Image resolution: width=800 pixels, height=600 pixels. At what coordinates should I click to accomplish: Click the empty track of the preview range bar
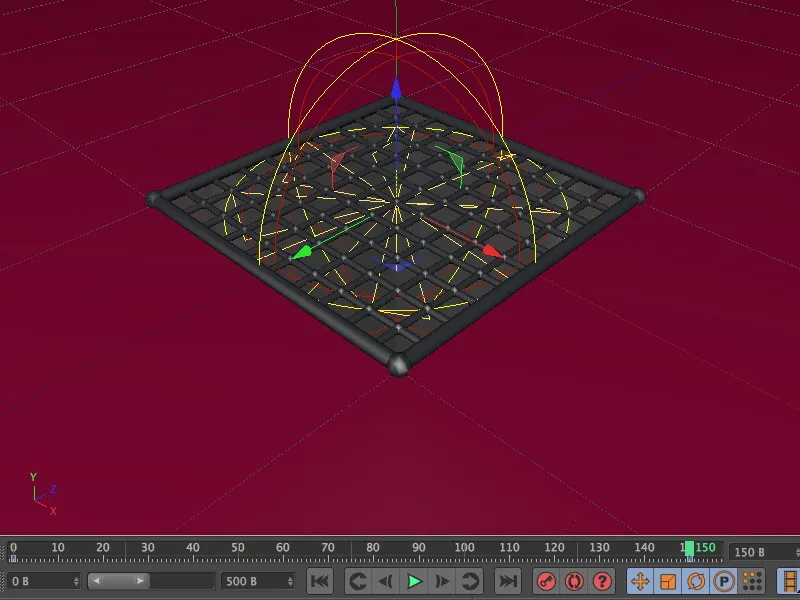(182, 581)
